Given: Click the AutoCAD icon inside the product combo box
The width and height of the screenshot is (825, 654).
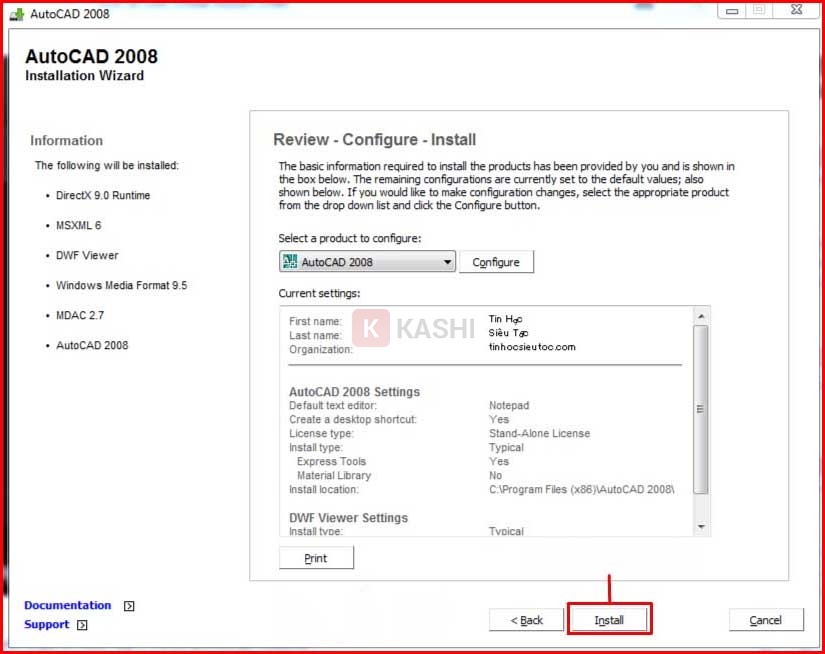Looking at the screenshot, I should click(x=290, y=262).
